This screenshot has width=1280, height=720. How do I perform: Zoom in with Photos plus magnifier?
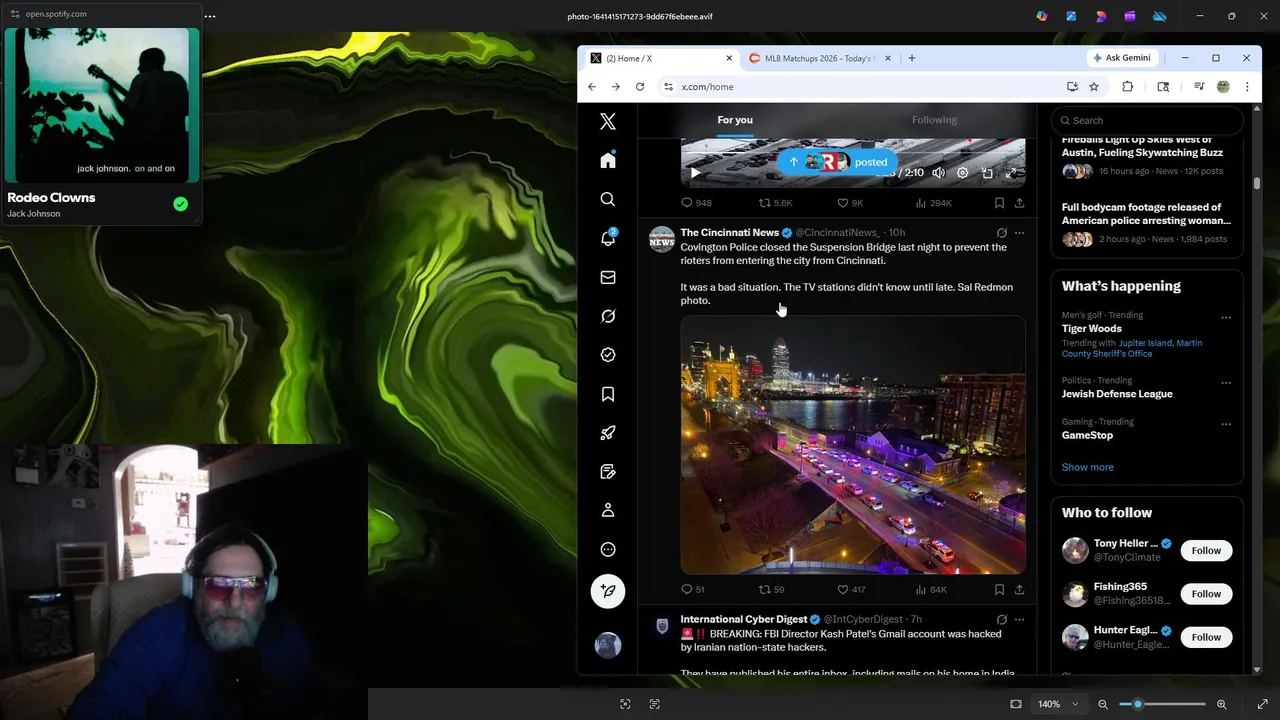click(x=1222, y=704)
